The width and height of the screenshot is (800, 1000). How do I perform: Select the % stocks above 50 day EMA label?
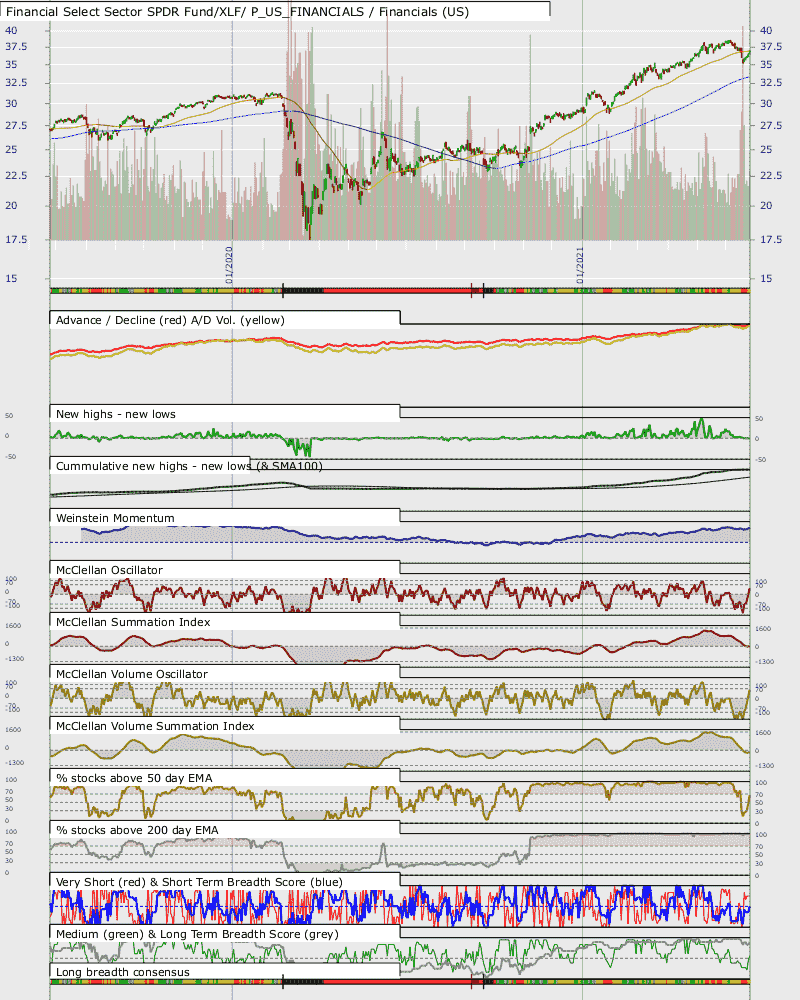point(134,778)
